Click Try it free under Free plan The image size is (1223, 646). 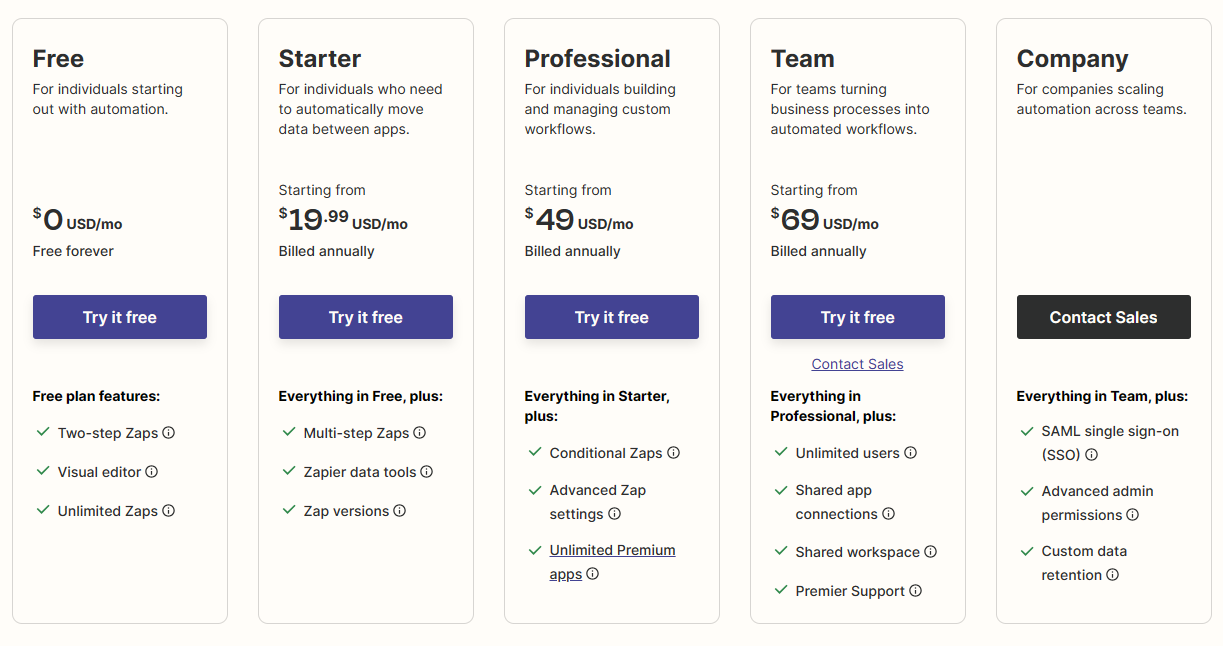(x=120, y=317)
